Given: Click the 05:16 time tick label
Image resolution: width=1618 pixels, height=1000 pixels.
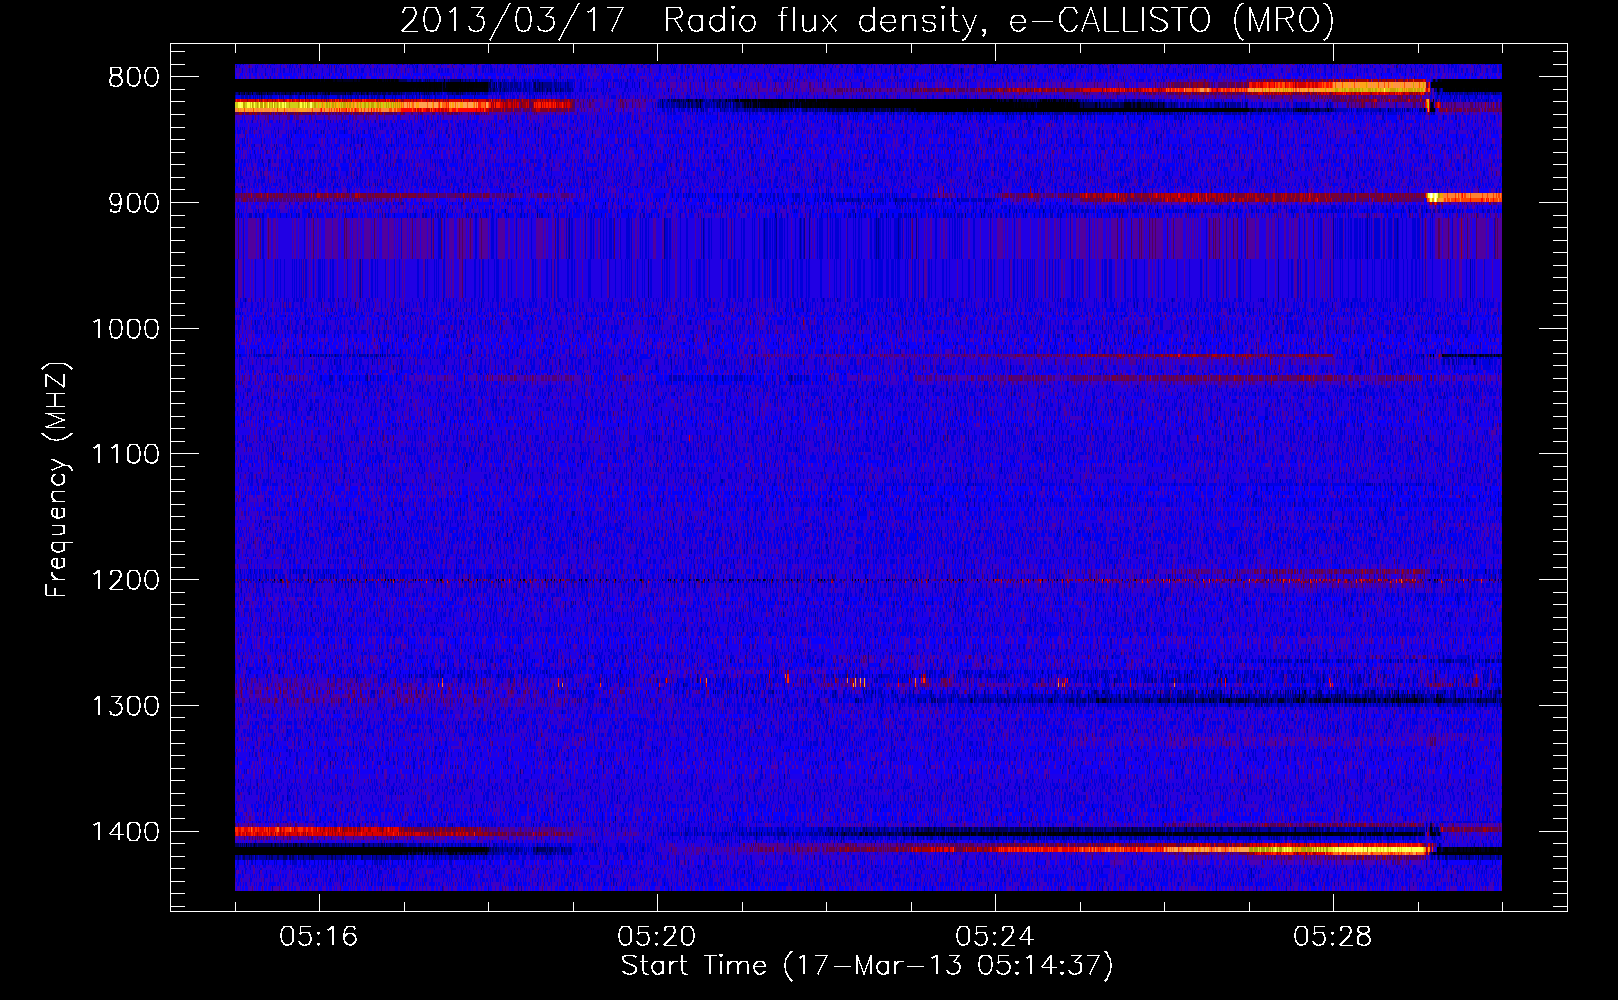Looking at the screenshot, I should coord(319,937).
